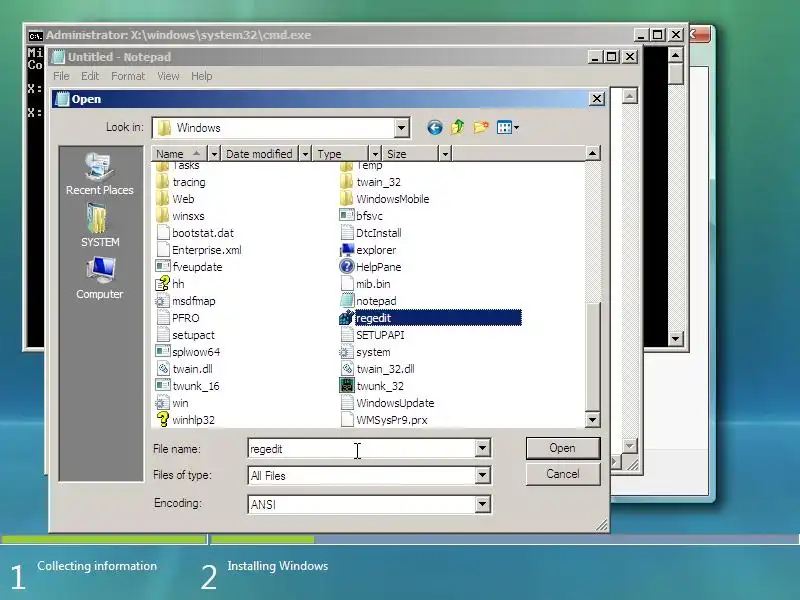800x600 pixels.
Task: Select the Enterprise.xml file
Action: 199,250
